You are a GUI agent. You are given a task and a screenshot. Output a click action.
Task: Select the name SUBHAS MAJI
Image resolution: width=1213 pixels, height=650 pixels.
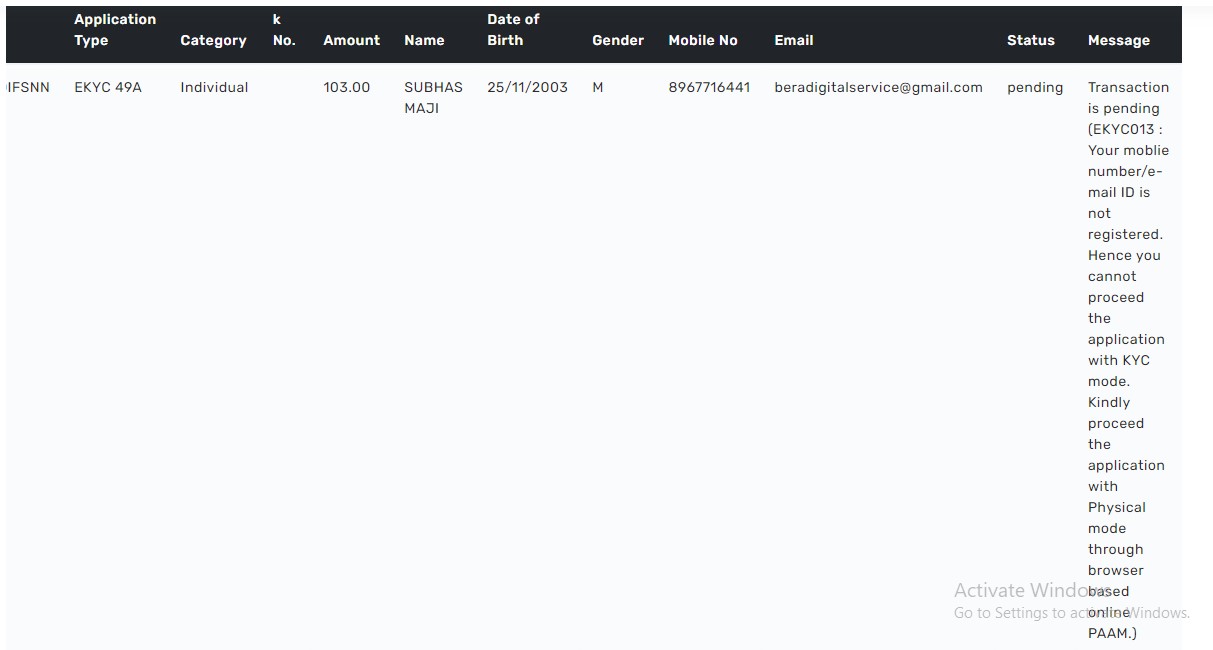coord(433,97)
